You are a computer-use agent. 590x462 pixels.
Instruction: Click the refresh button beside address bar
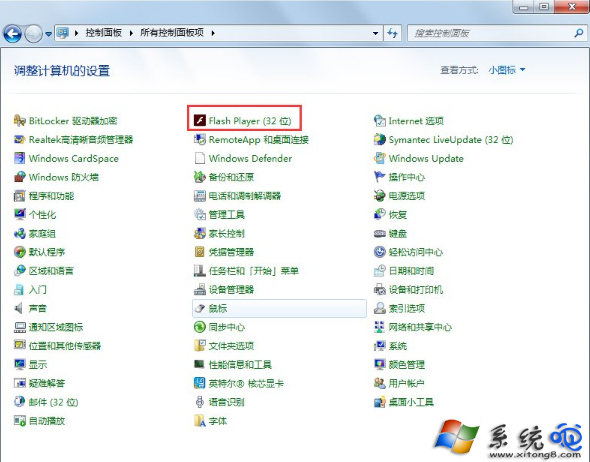pos(392,33)
